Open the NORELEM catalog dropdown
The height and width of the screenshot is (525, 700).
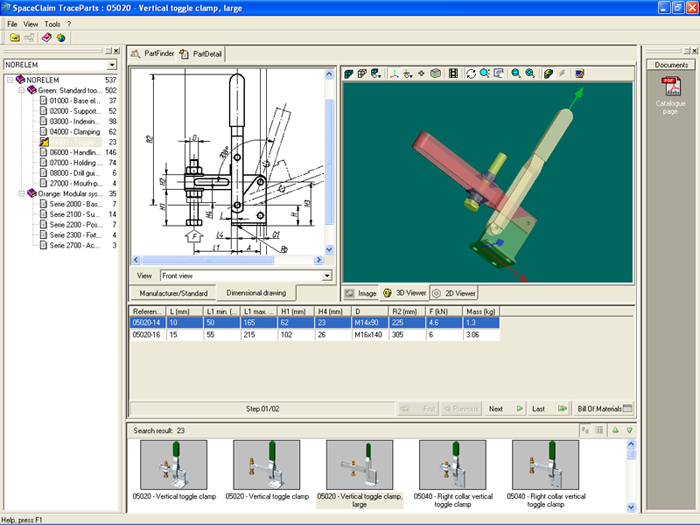coord(112,65)
